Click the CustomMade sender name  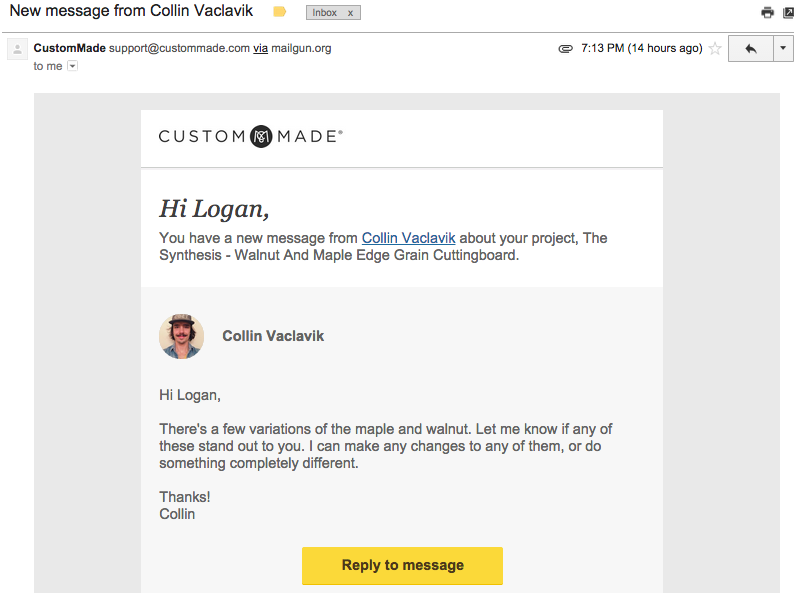(69, 48)
